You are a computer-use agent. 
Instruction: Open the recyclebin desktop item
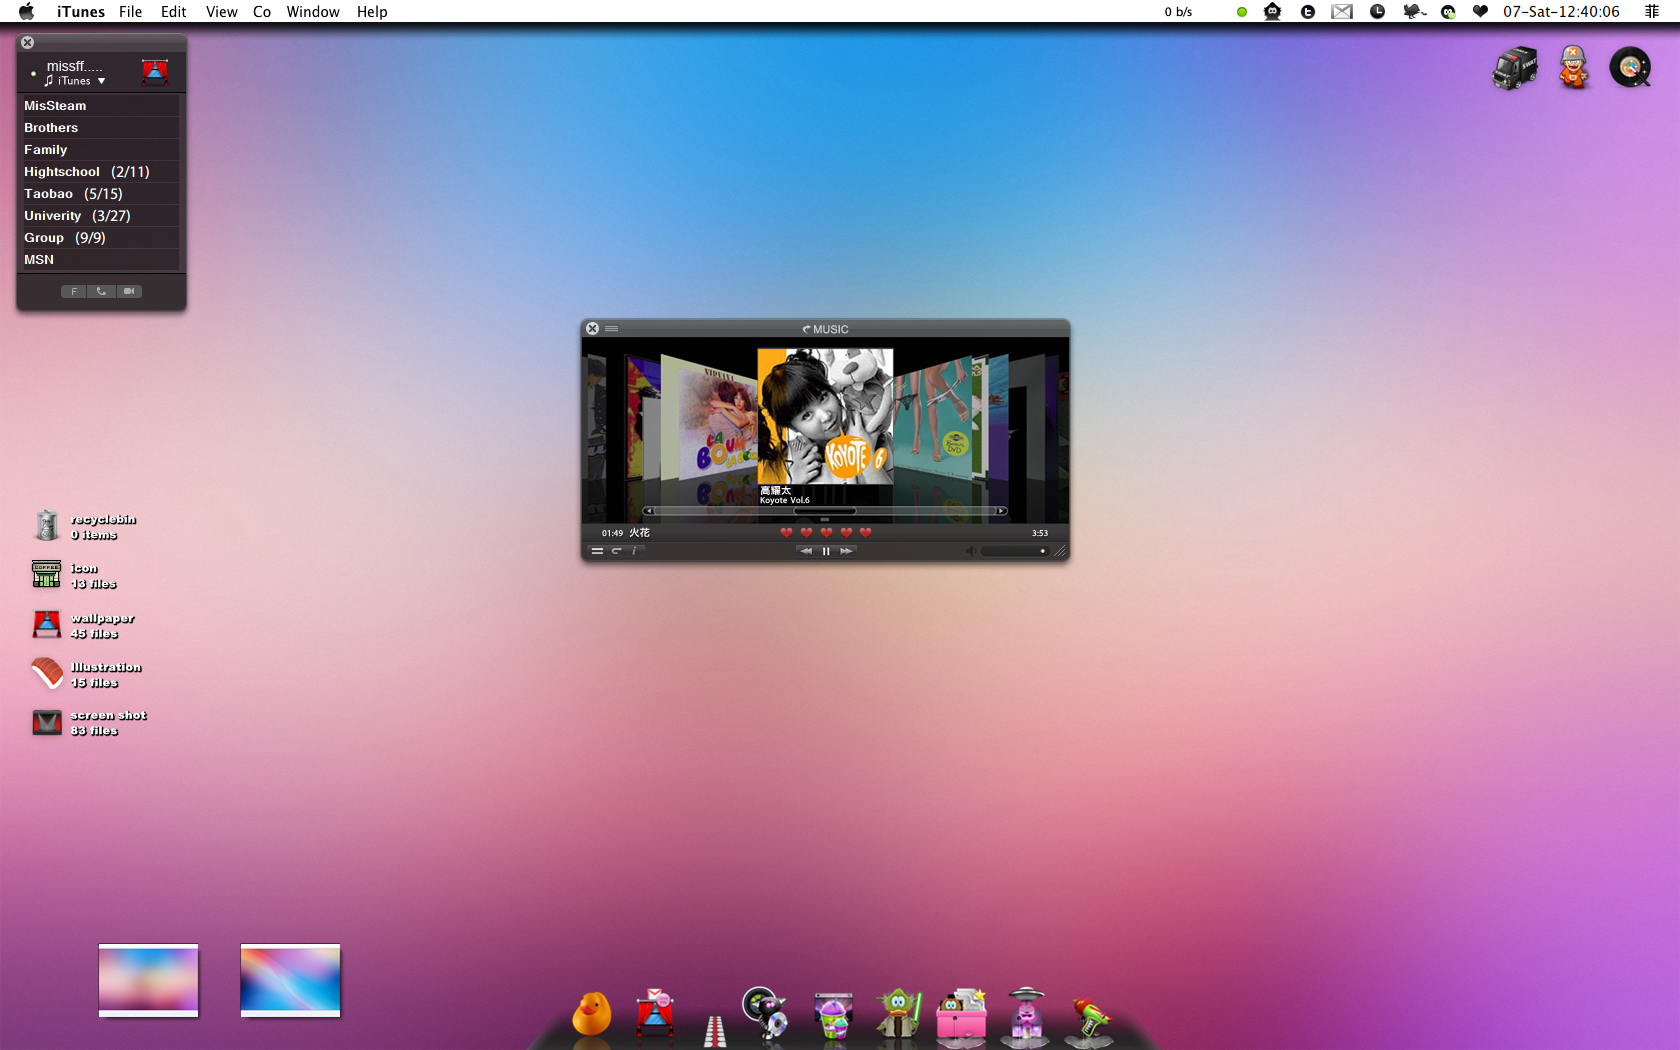[x=85, y=526]
